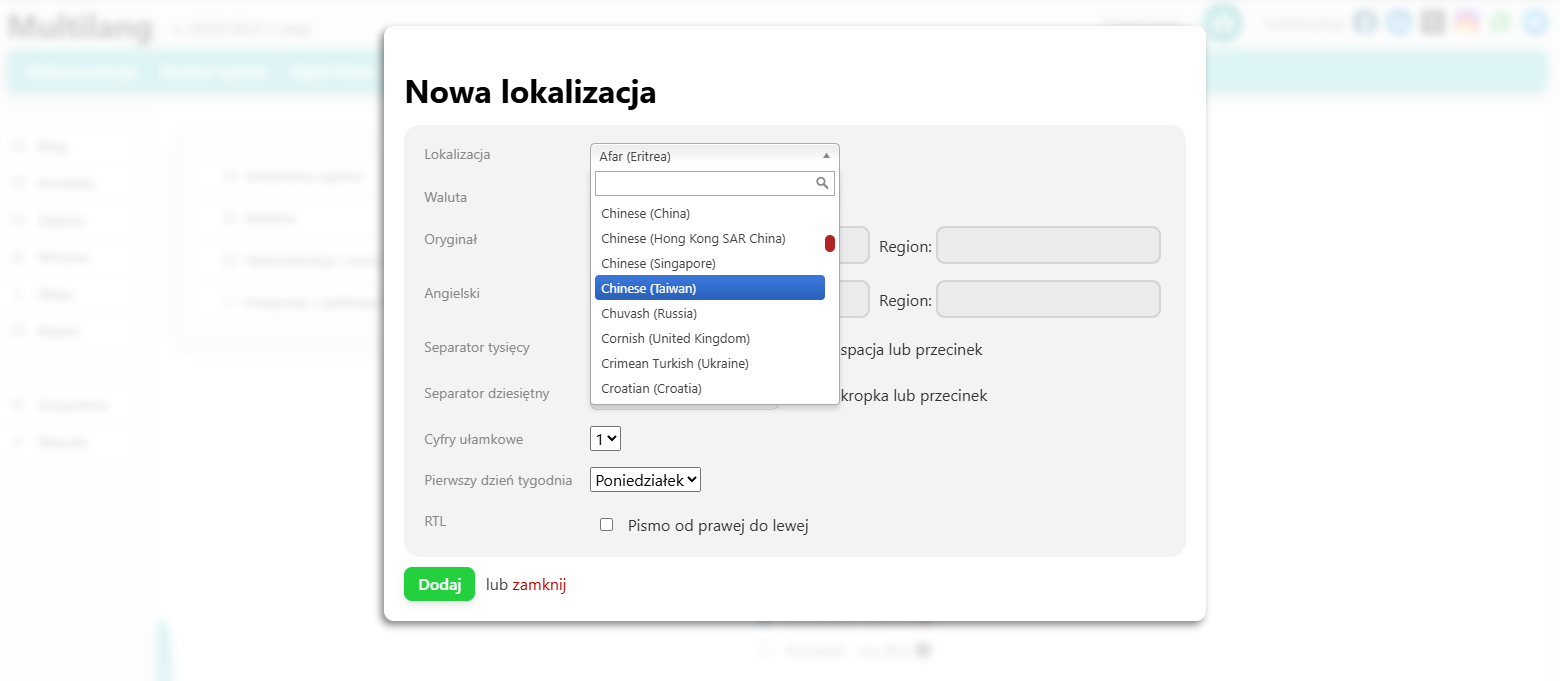Screen dimensions: 1560x681
Task: Click the upper Region input field
Action: click(x=1047, y=245)
